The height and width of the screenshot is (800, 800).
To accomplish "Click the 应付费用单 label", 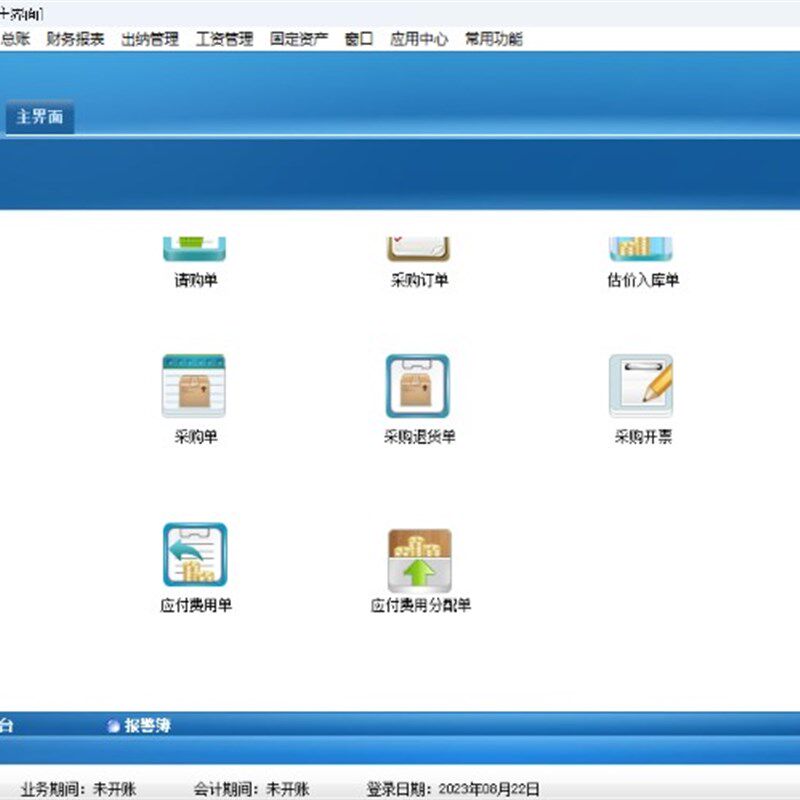I will point(196,605).
